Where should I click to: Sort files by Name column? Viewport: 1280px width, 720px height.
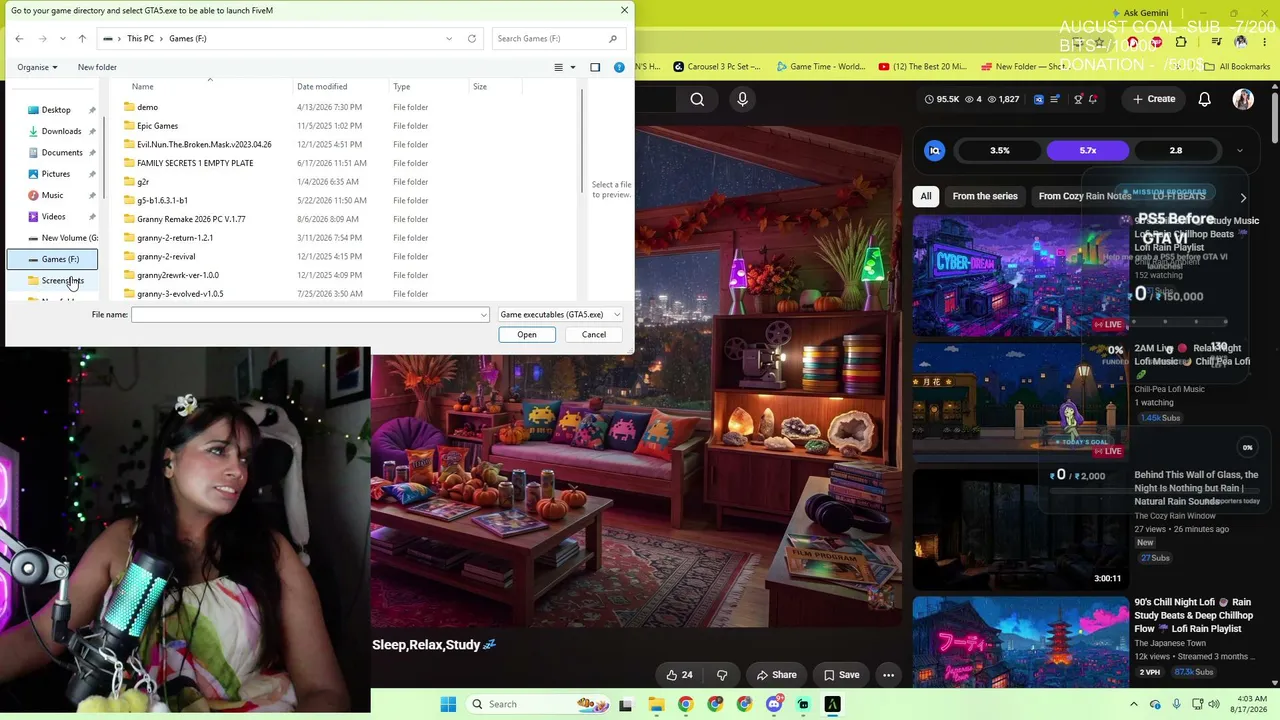[143, 87]
